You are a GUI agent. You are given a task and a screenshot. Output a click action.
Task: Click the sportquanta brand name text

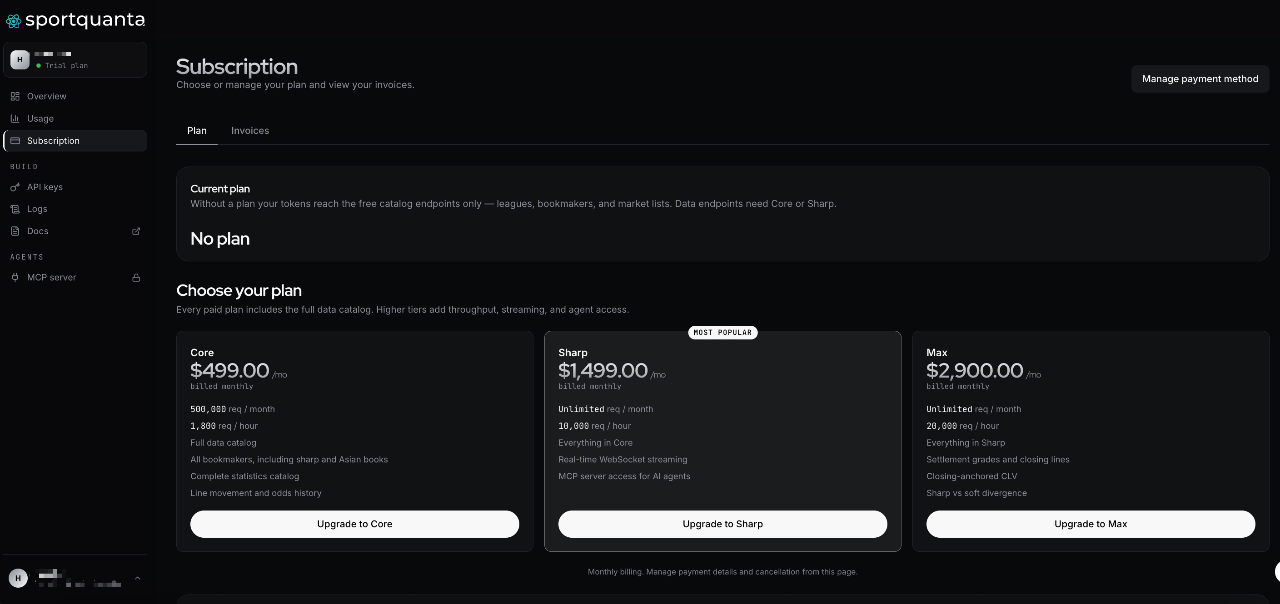point(85,19)
